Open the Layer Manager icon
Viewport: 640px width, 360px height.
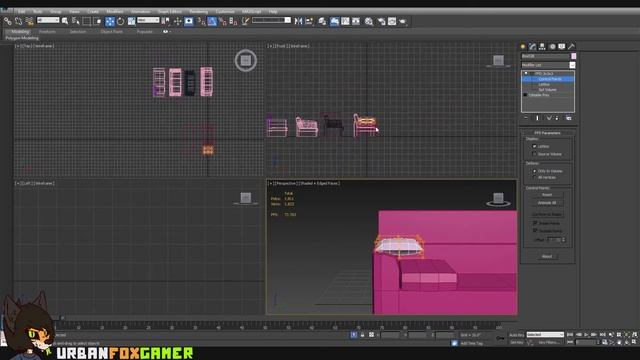pyautogui.click(x=322, y=21)
